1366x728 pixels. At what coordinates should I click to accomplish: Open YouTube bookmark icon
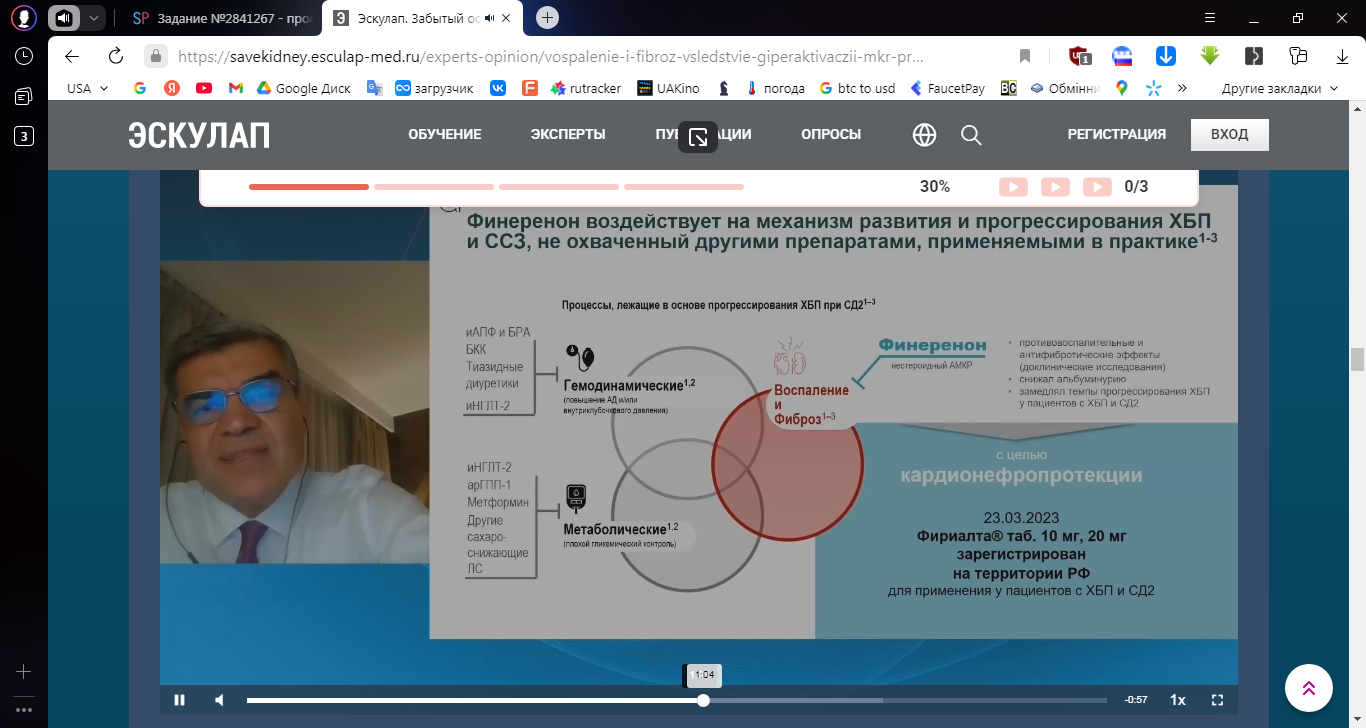[204, 88]
